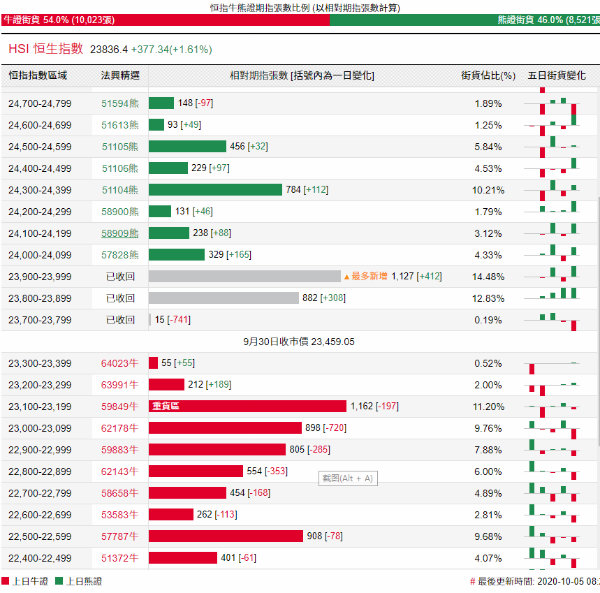600x593 pixels.
Task: Open bull warrant link 58658
Action: pos(119,493)
